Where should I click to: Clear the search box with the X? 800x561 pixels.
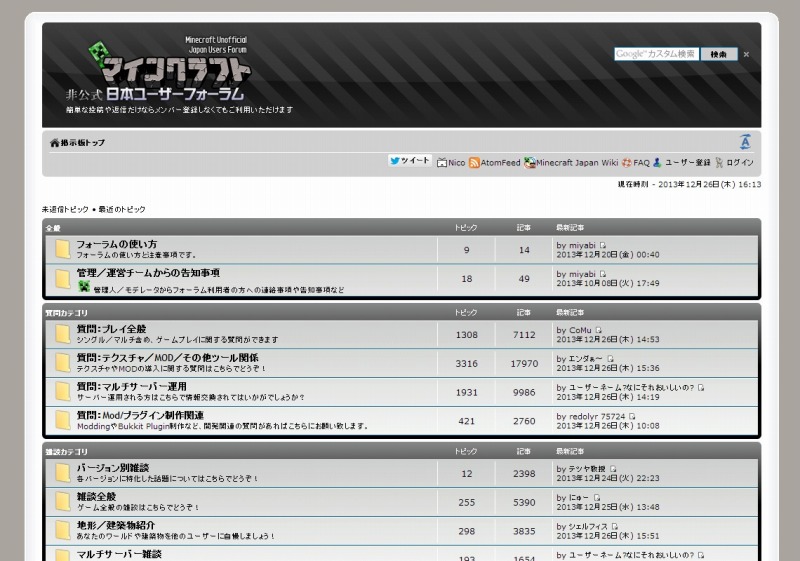click(x=746, y=54)
